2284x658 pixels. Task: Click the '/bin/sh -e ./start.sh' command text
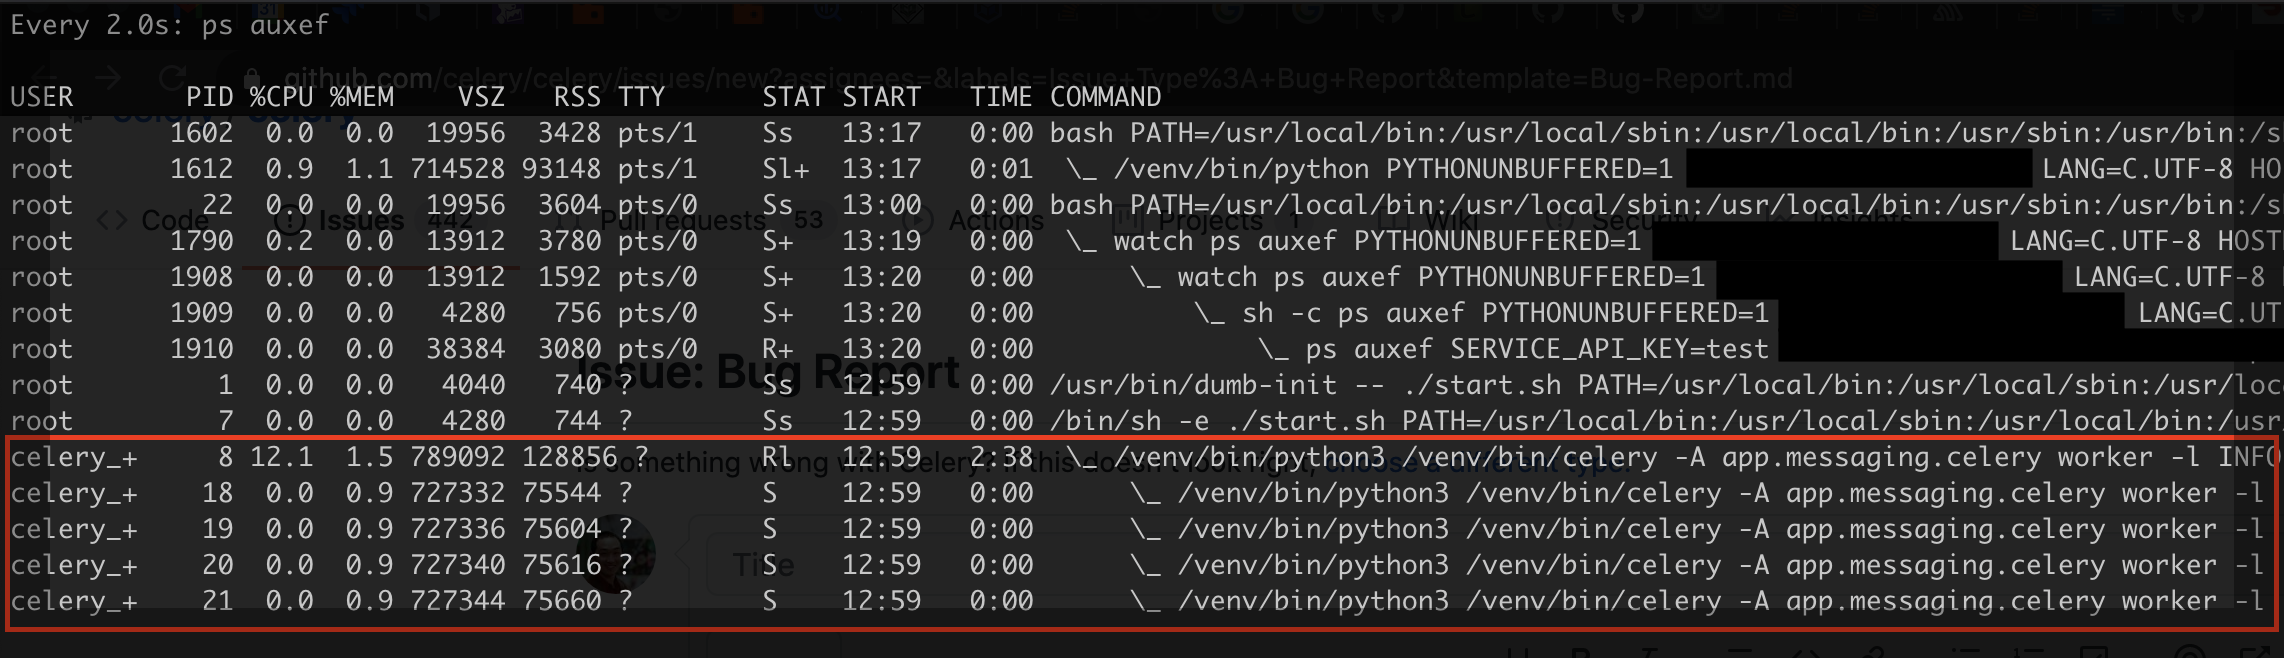pyautogui.click(x=1217, y=421)
